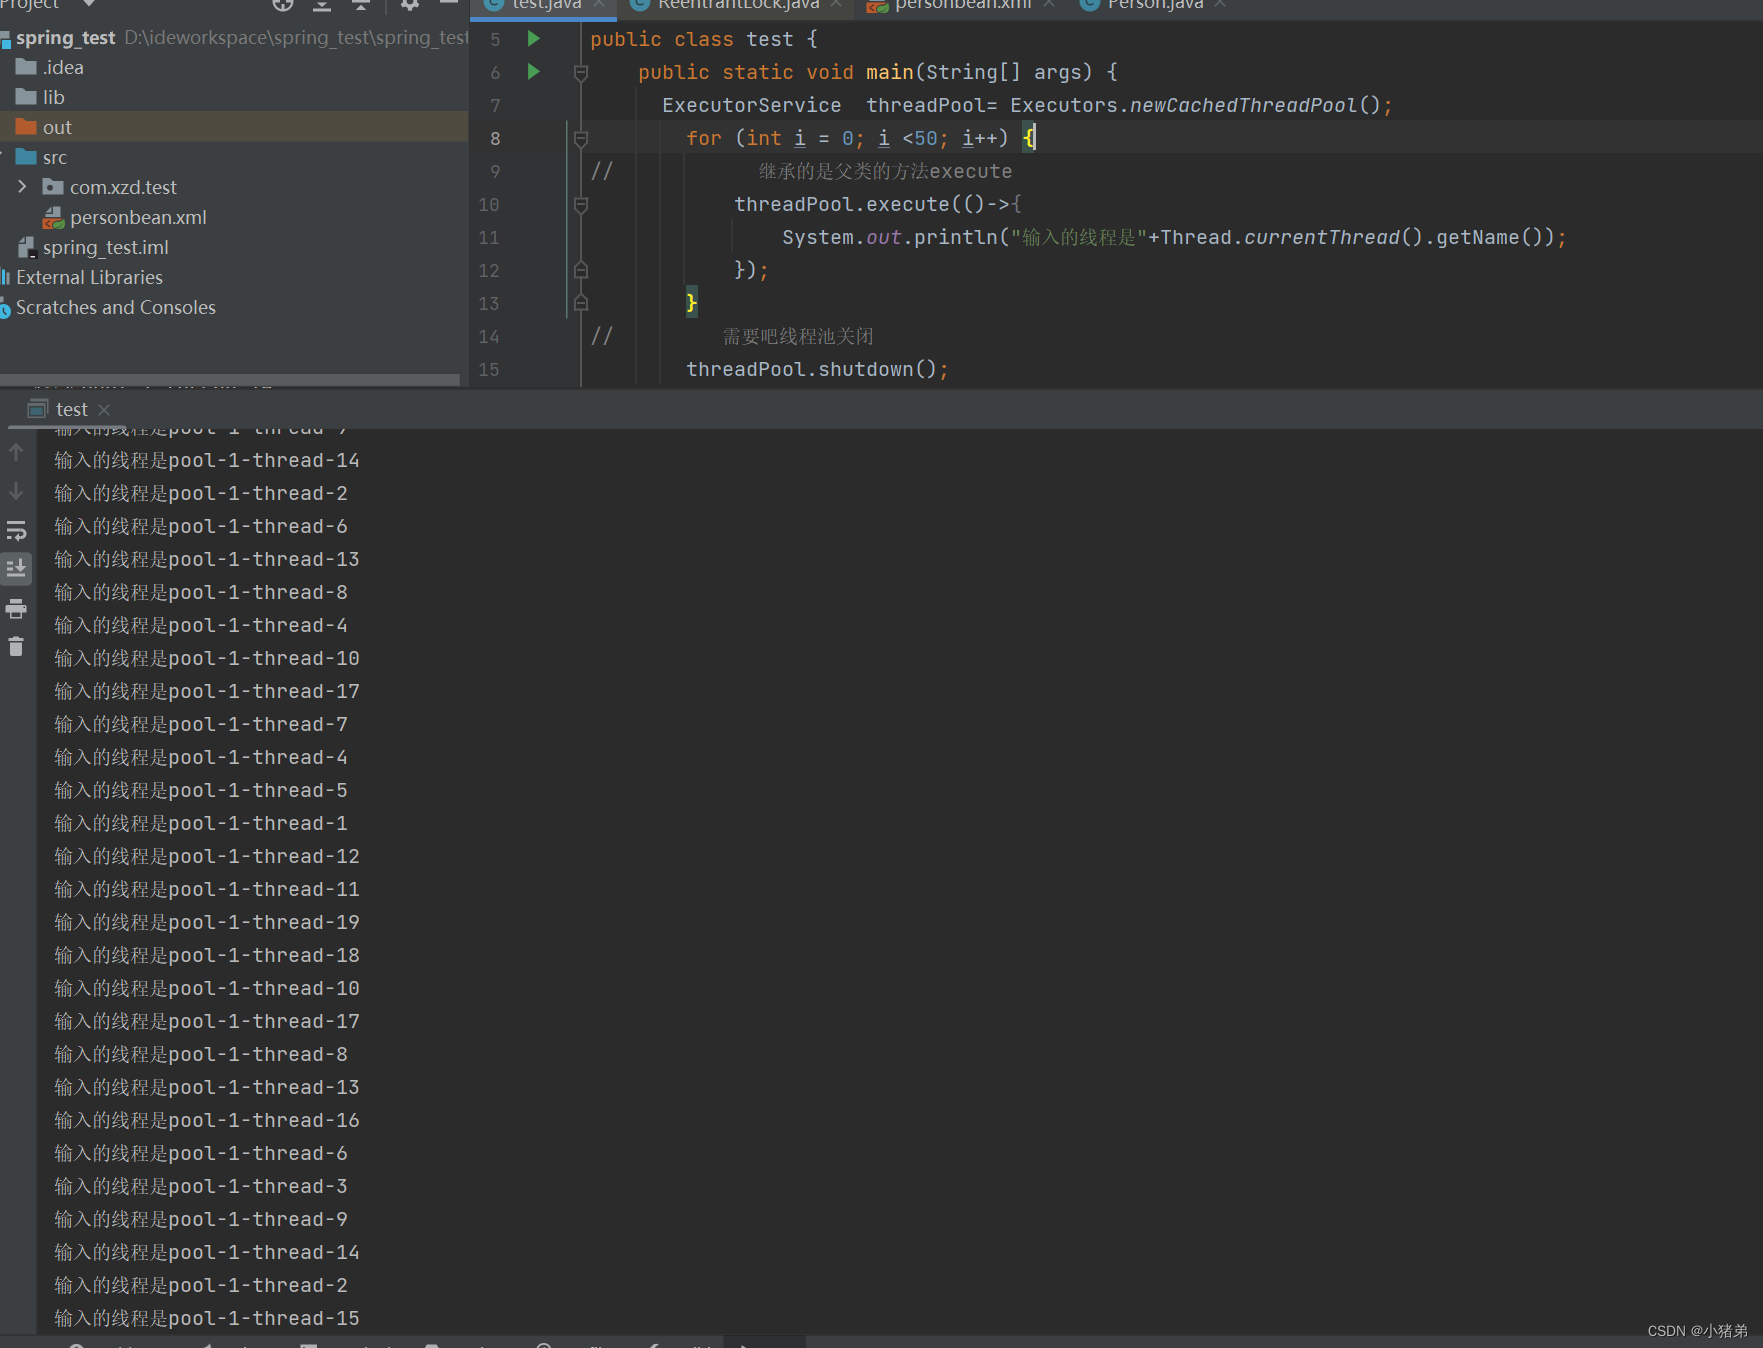Click console line pool-1-thread-15
1763x1348 pixels.
[x=207, y=1318]
